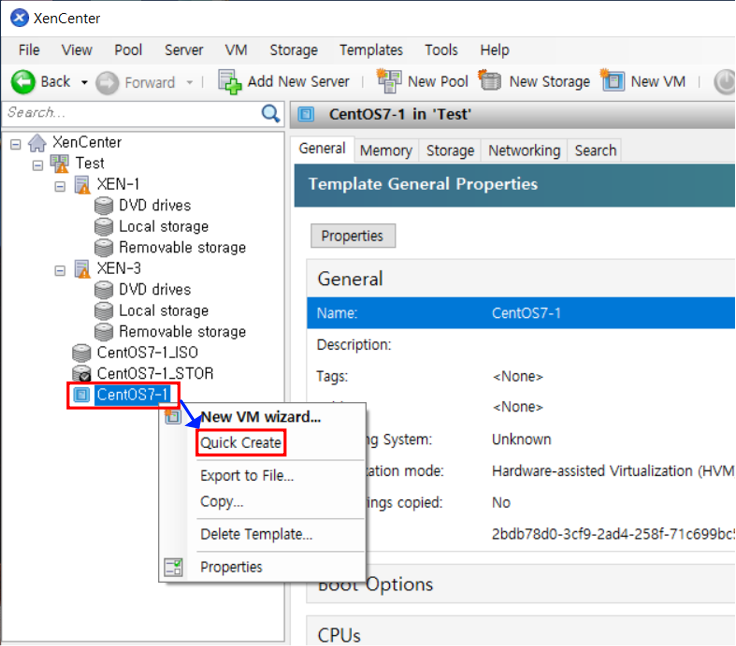Open the Templates menu
This screenshot has height=646, width=736.
[371, 50]
